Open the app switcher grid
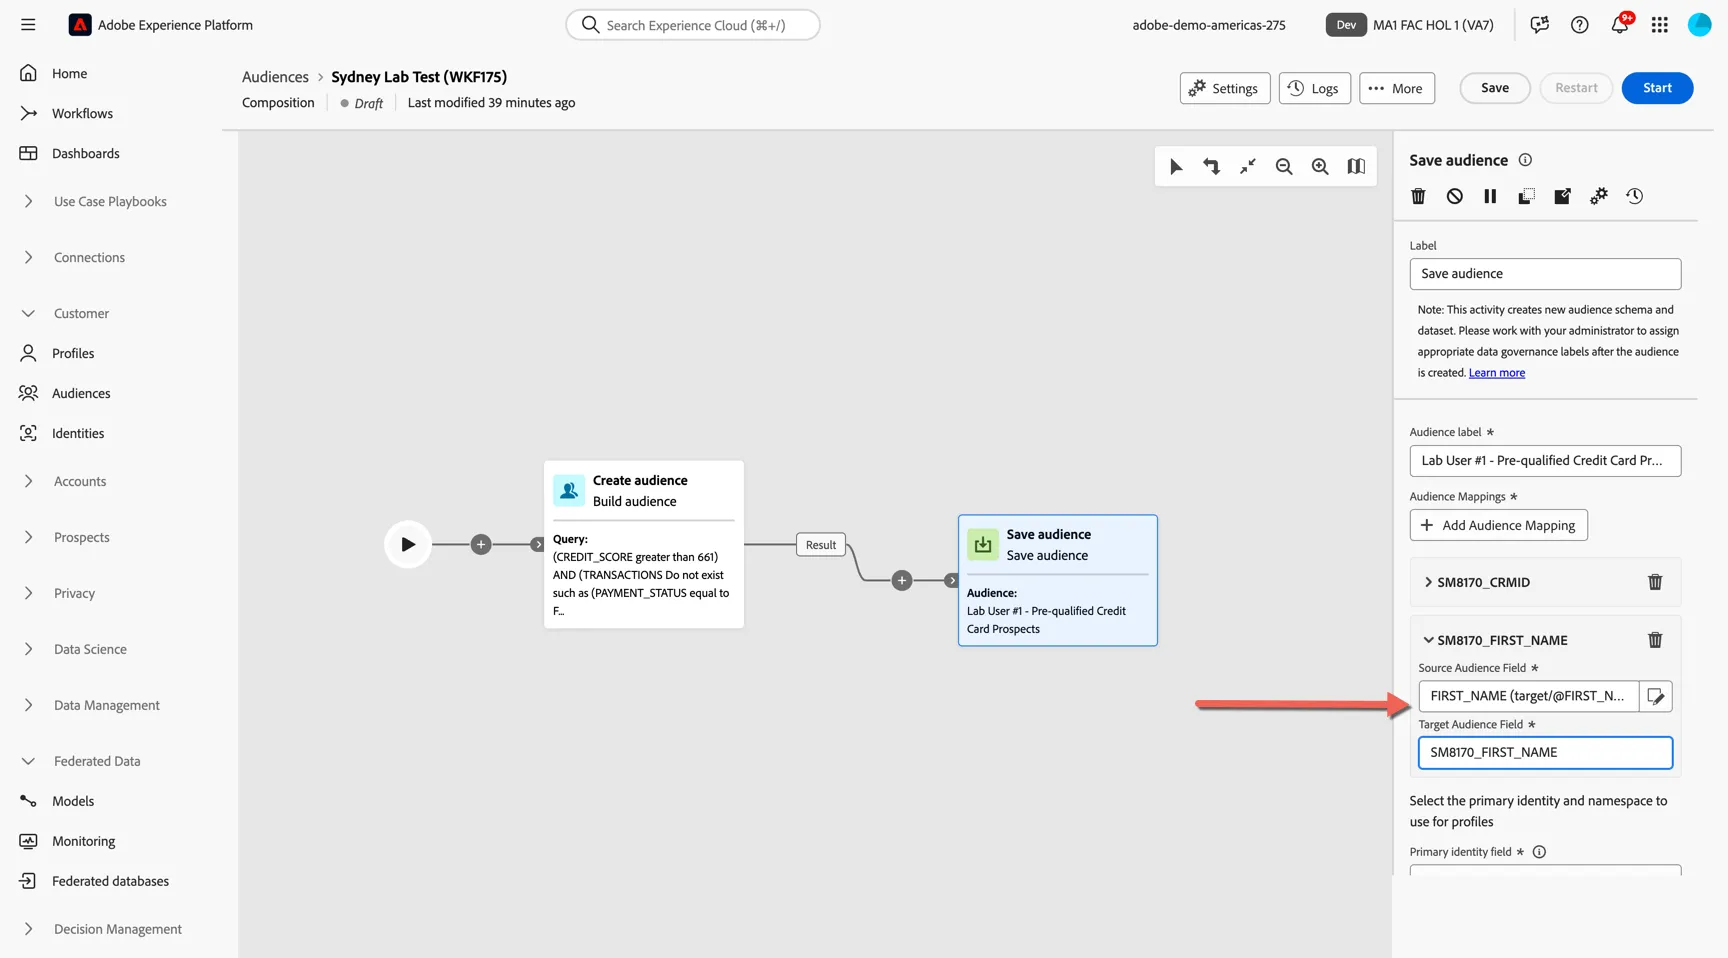 tap(1660, 25)
